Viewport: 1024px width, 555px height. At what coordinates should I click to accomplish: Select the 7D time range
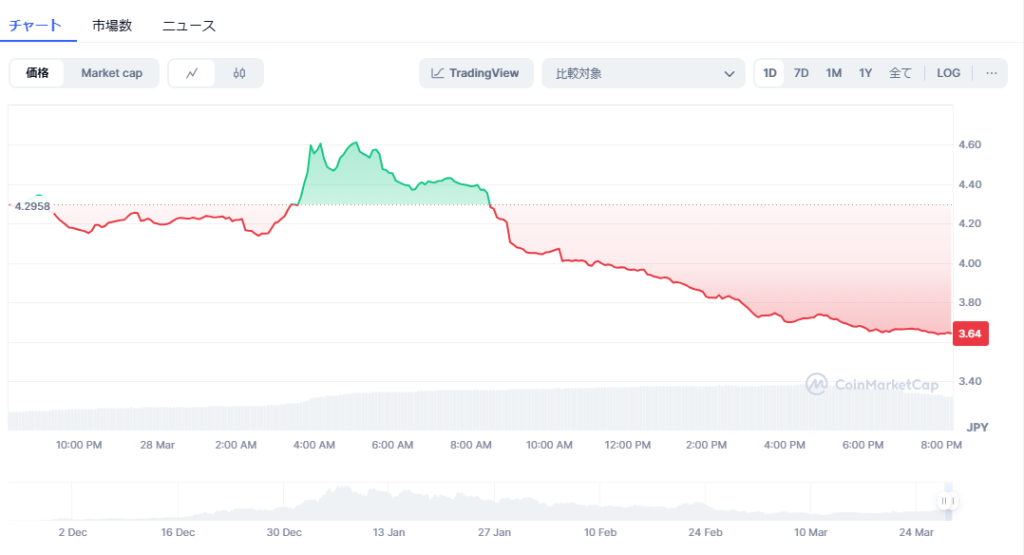[801, 73]
